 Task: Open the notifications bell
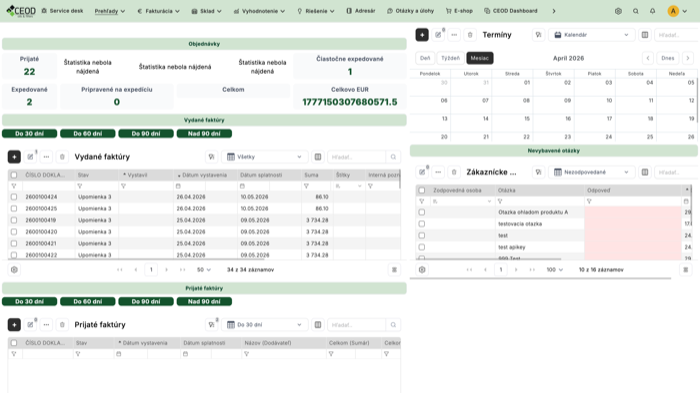click(653, 11)
